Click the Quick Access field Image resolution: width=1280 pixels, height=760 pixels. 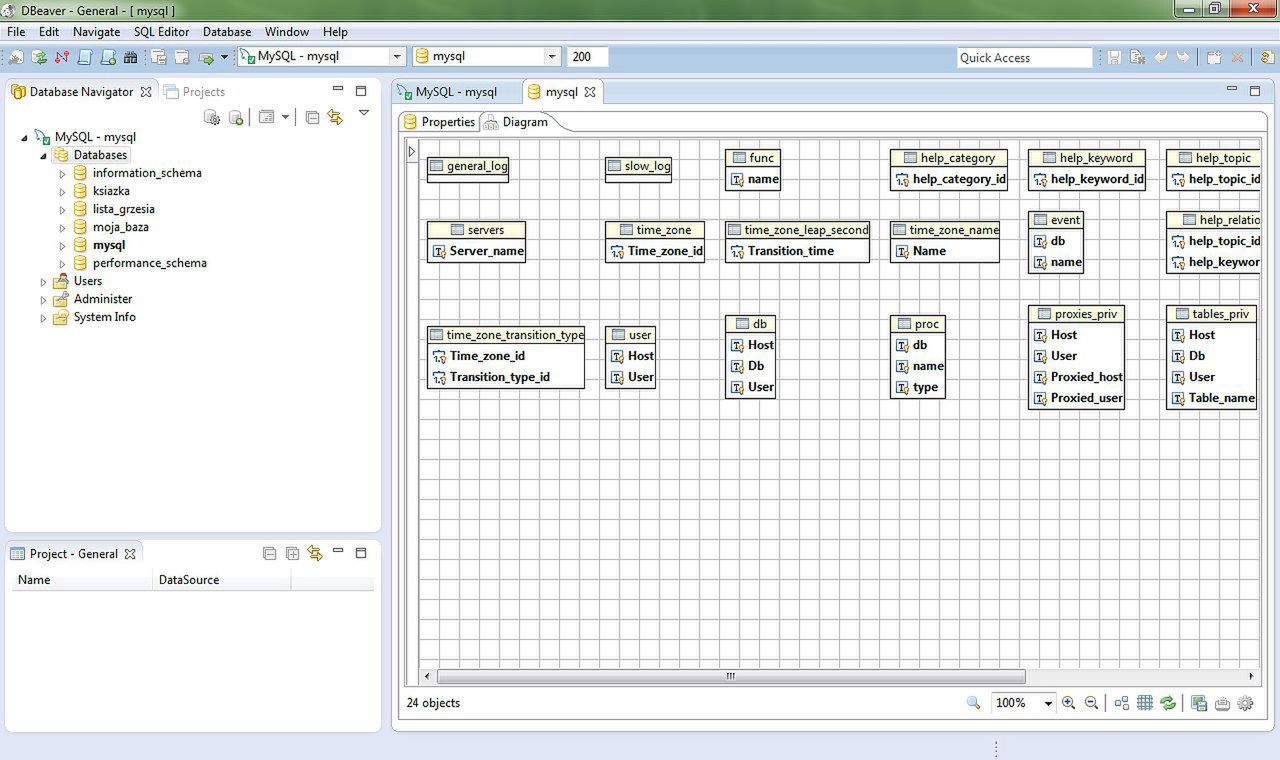pos(1024,58)
